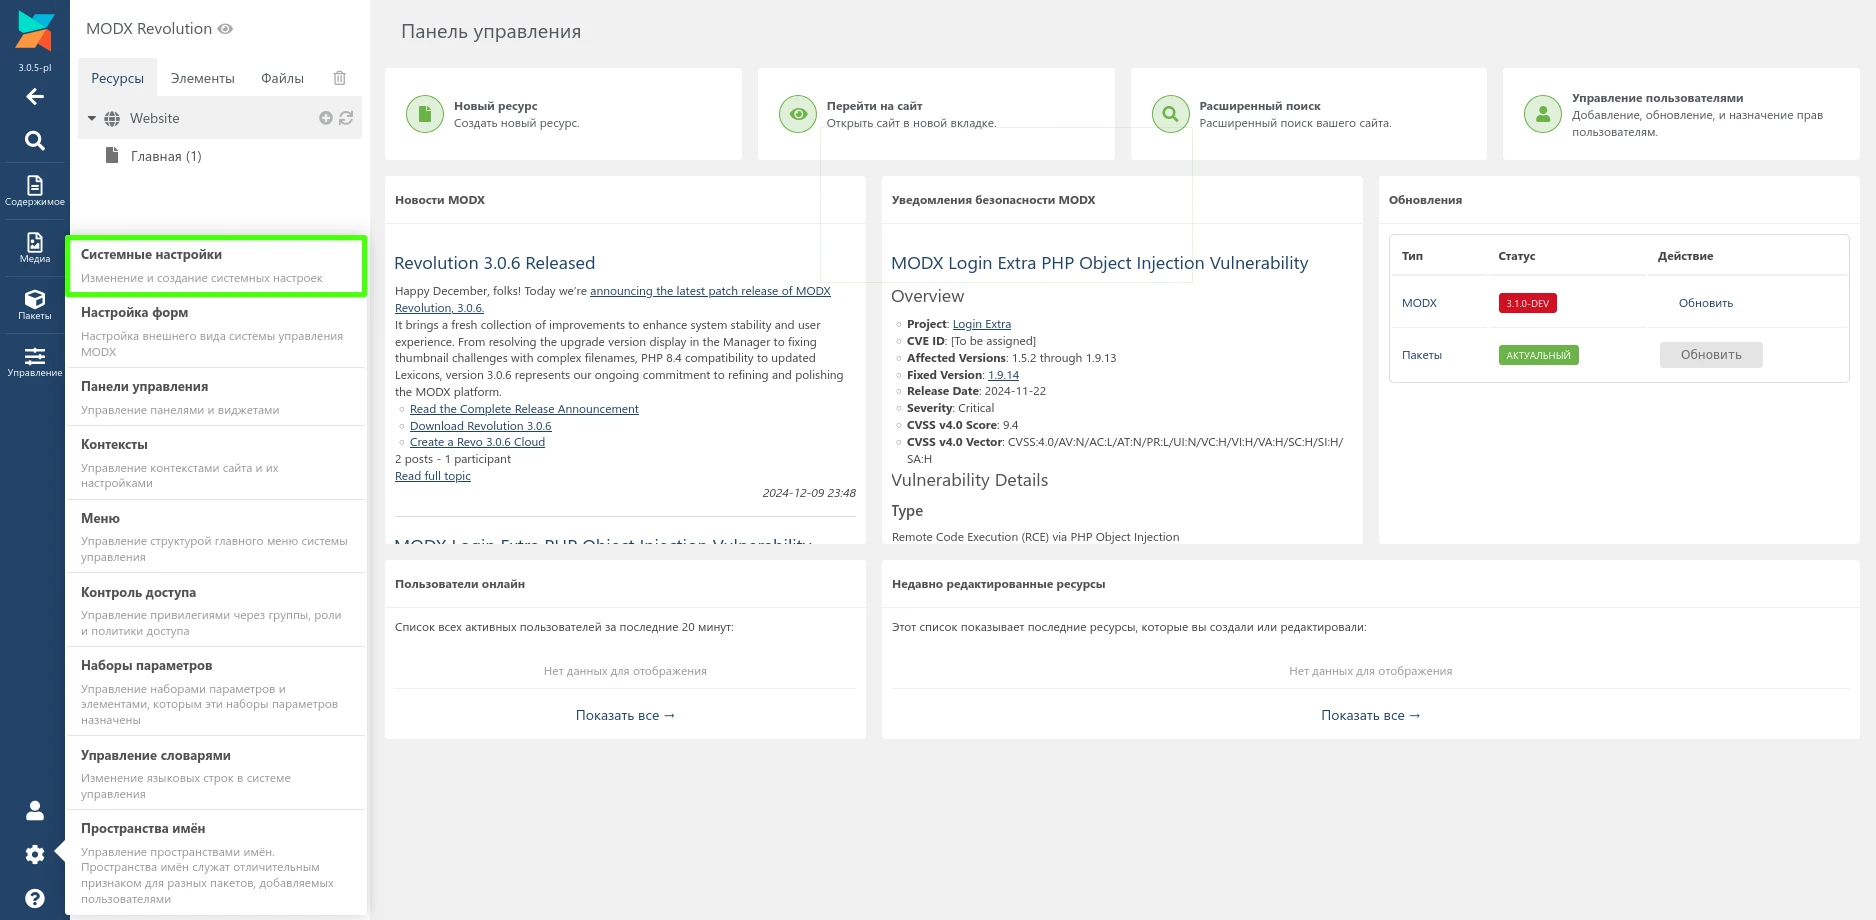Viewport: 1876px width, 920px height.
Task: Open the Download Revolution 3.0.6 link
Action: click(480, 426)
